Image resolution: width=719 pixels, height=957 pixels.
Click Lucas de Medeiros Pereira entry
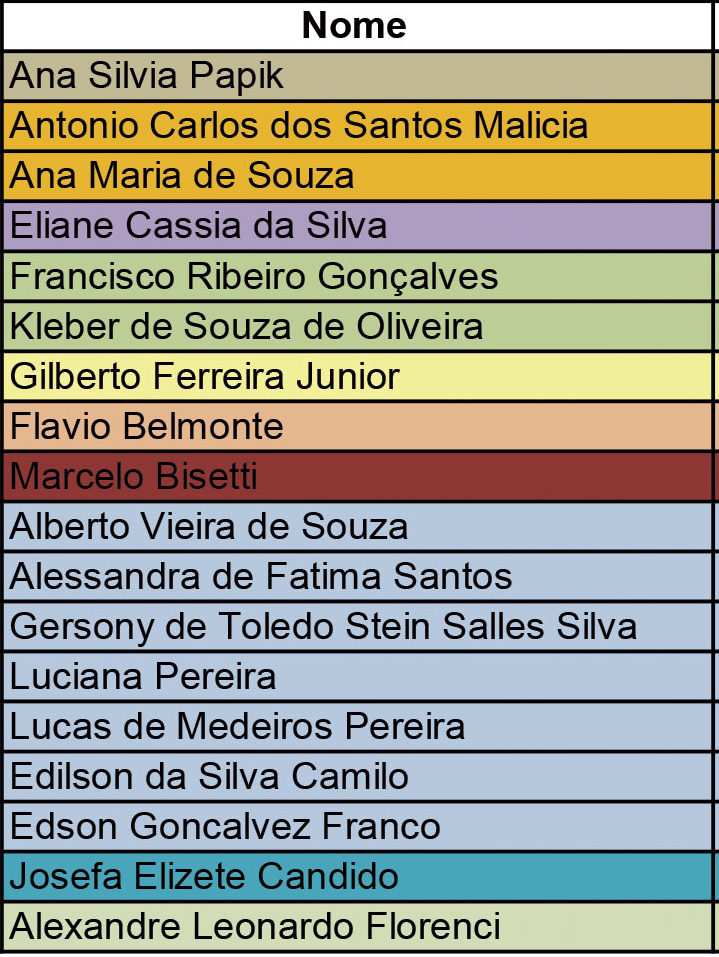237,727
